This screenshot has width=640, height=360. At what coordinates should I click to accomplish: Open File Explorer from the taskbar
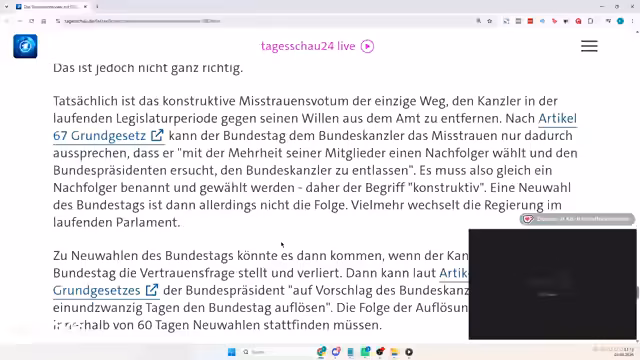tap(394, 352)
